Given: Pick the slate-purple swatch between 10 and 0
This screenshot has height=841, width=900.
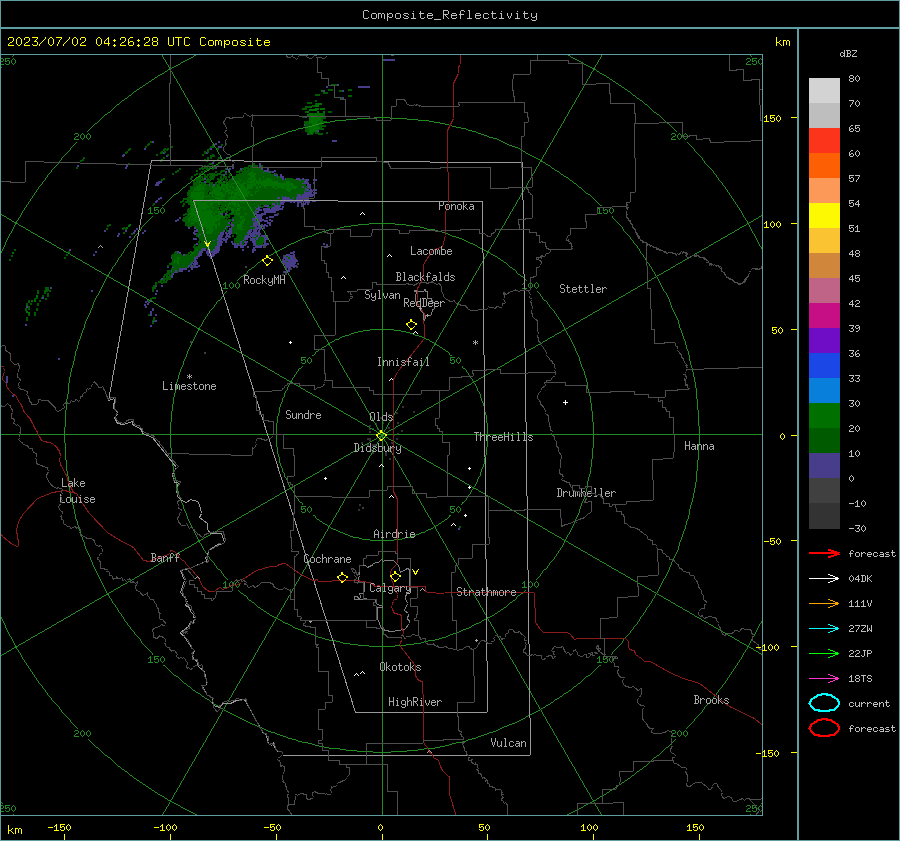Looking at the screenshot, I should click(824, 466).
